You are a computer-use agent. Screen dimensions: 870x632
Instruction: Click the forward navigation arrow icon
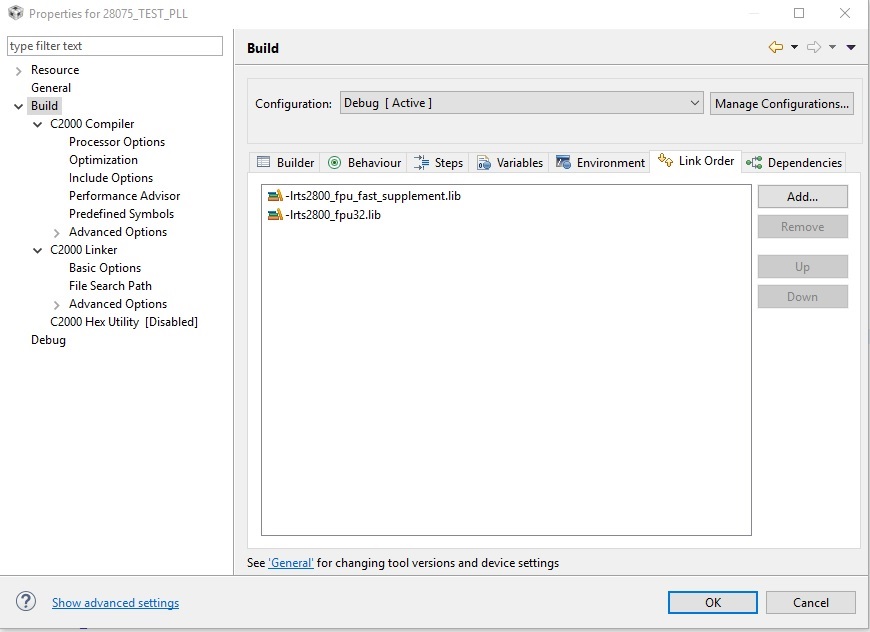point(814,47)
